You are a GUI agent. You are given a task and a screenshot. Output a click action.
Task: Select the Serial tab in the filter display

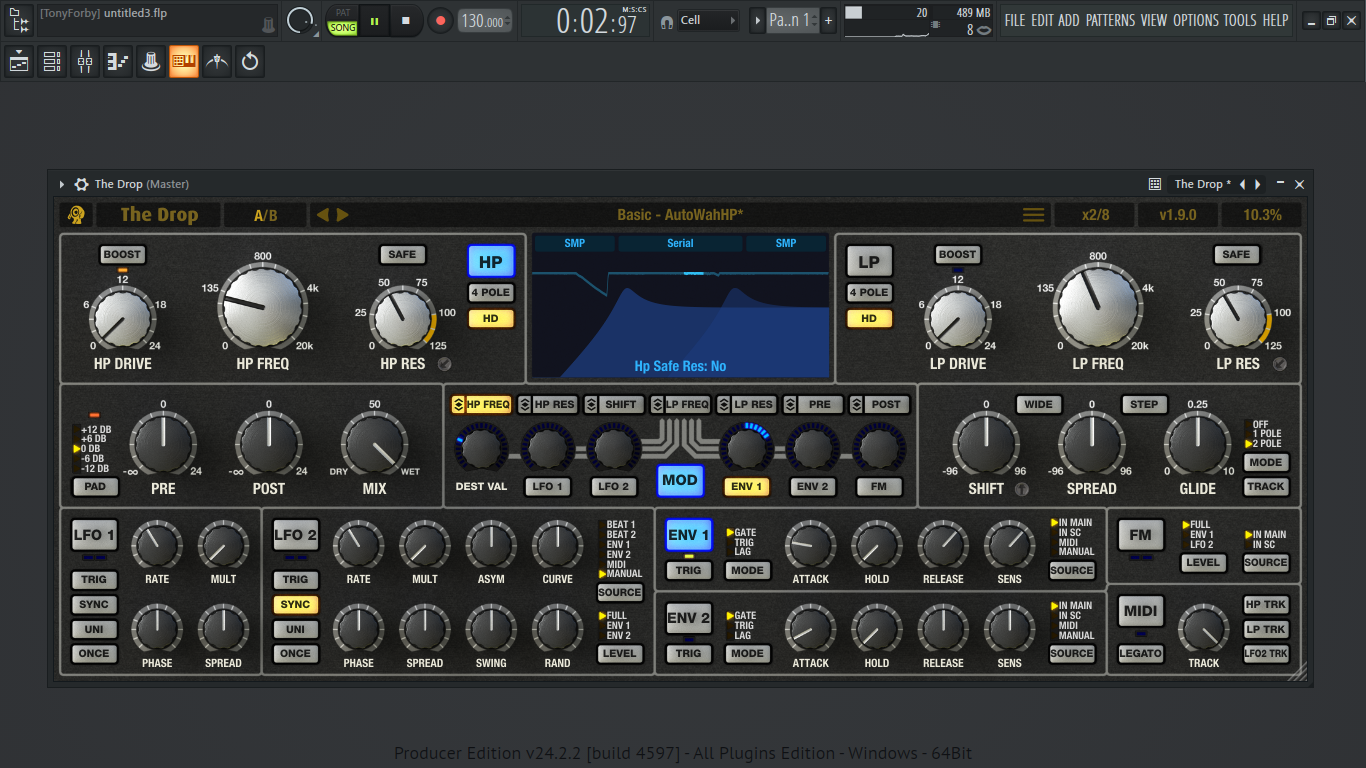coord(680,243)
